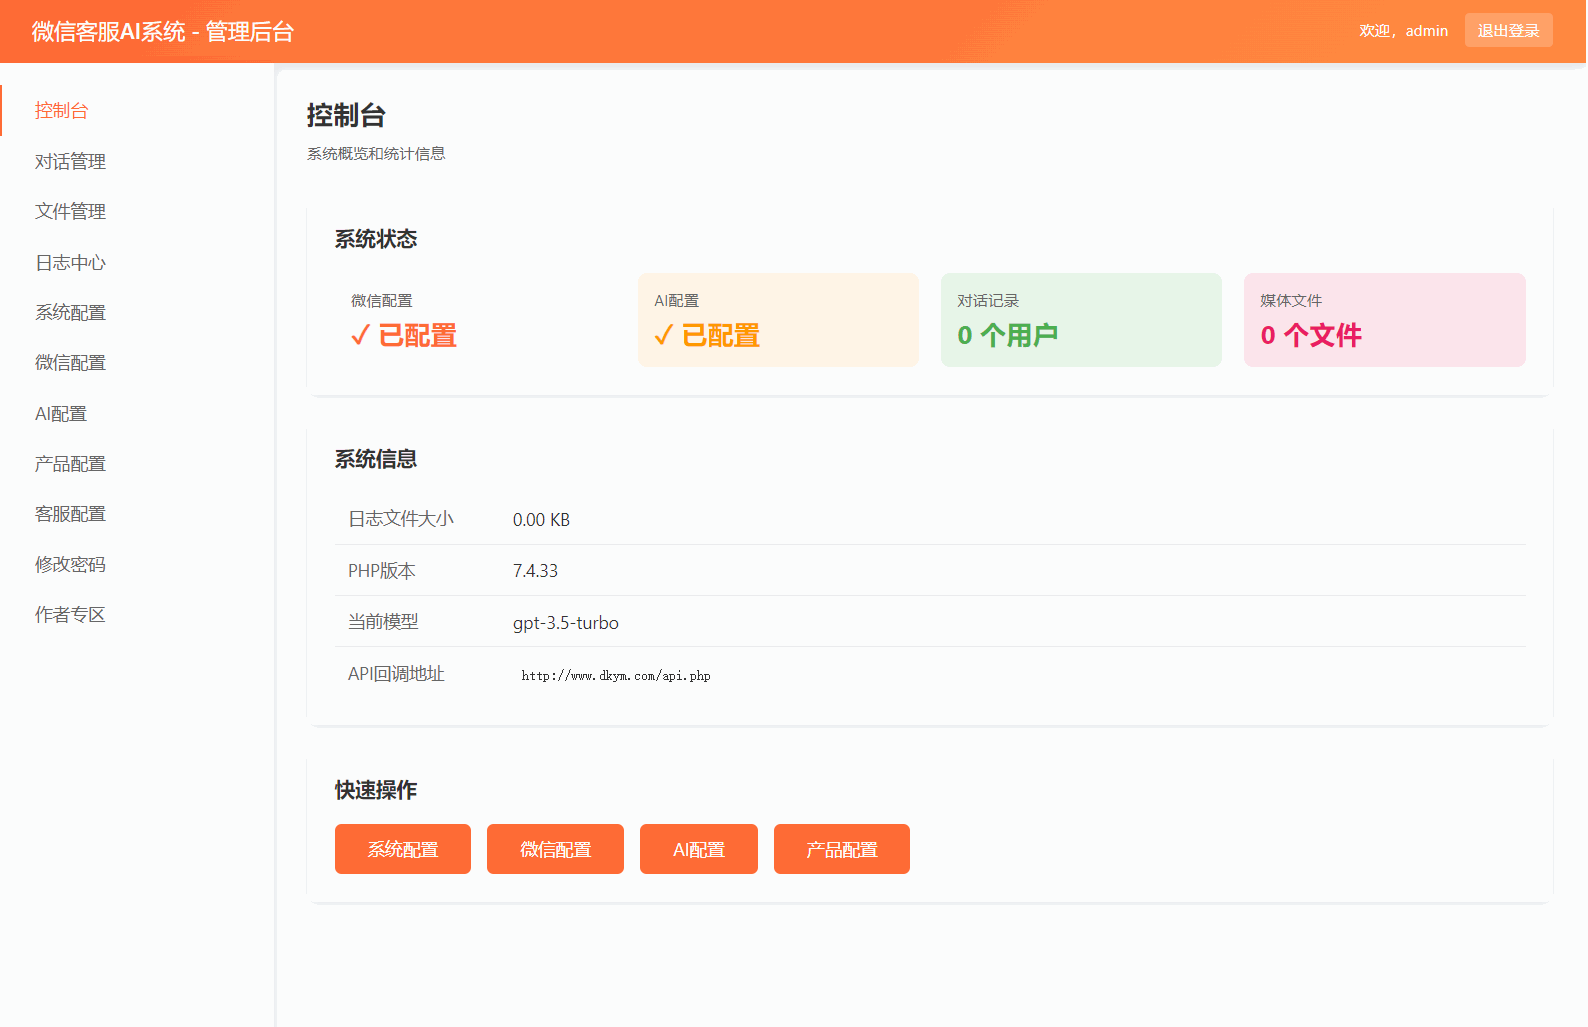Click the green 对话记录 status card
This screenshot has height=1027, width=1588.
1080,320
